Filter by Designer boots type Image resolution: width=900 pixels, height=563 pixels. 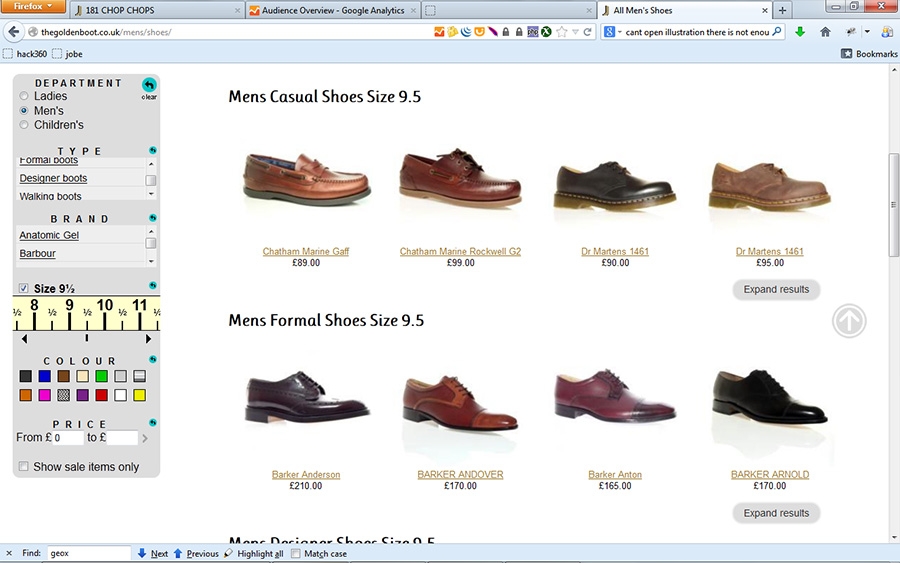pyautogui.click(x=53, y=178)
